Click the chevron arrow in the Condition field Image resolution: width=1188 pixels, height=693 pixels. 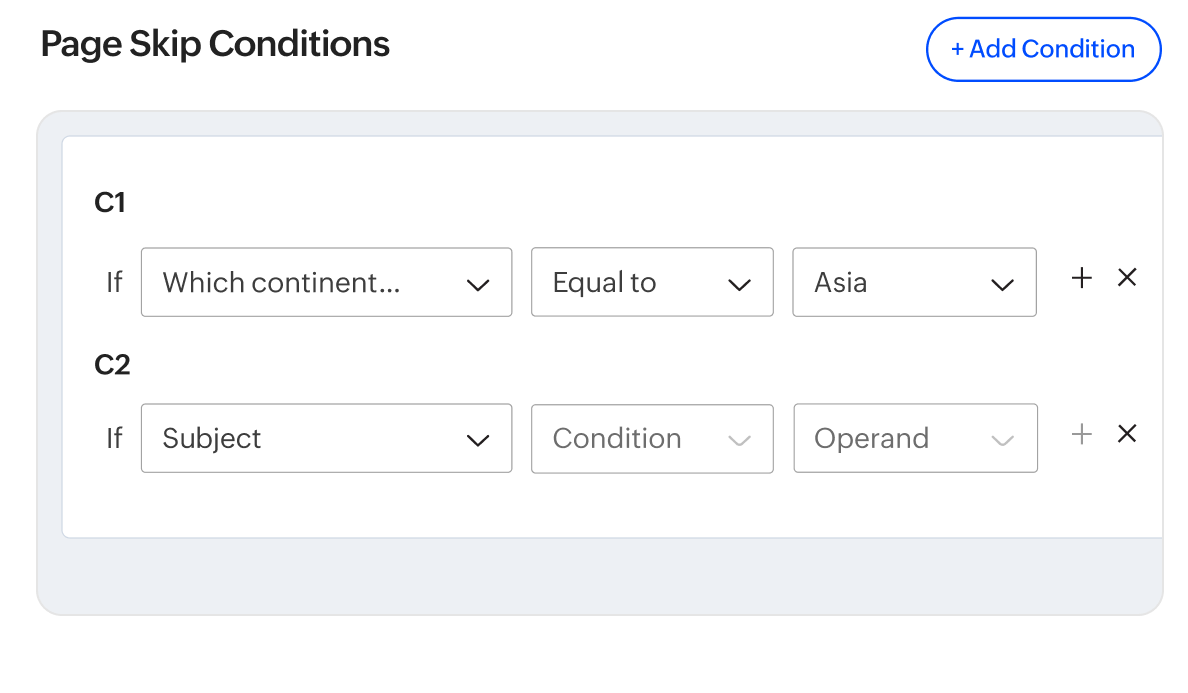[x=739, y=440]
